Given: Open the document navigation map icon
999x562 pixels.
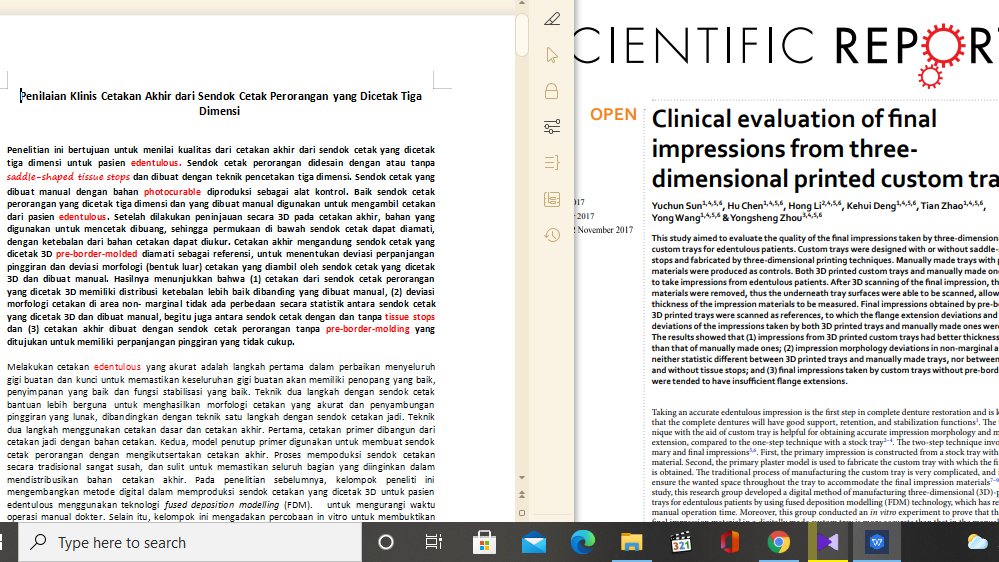Looking at the screenshot, I should pos(552,199).
